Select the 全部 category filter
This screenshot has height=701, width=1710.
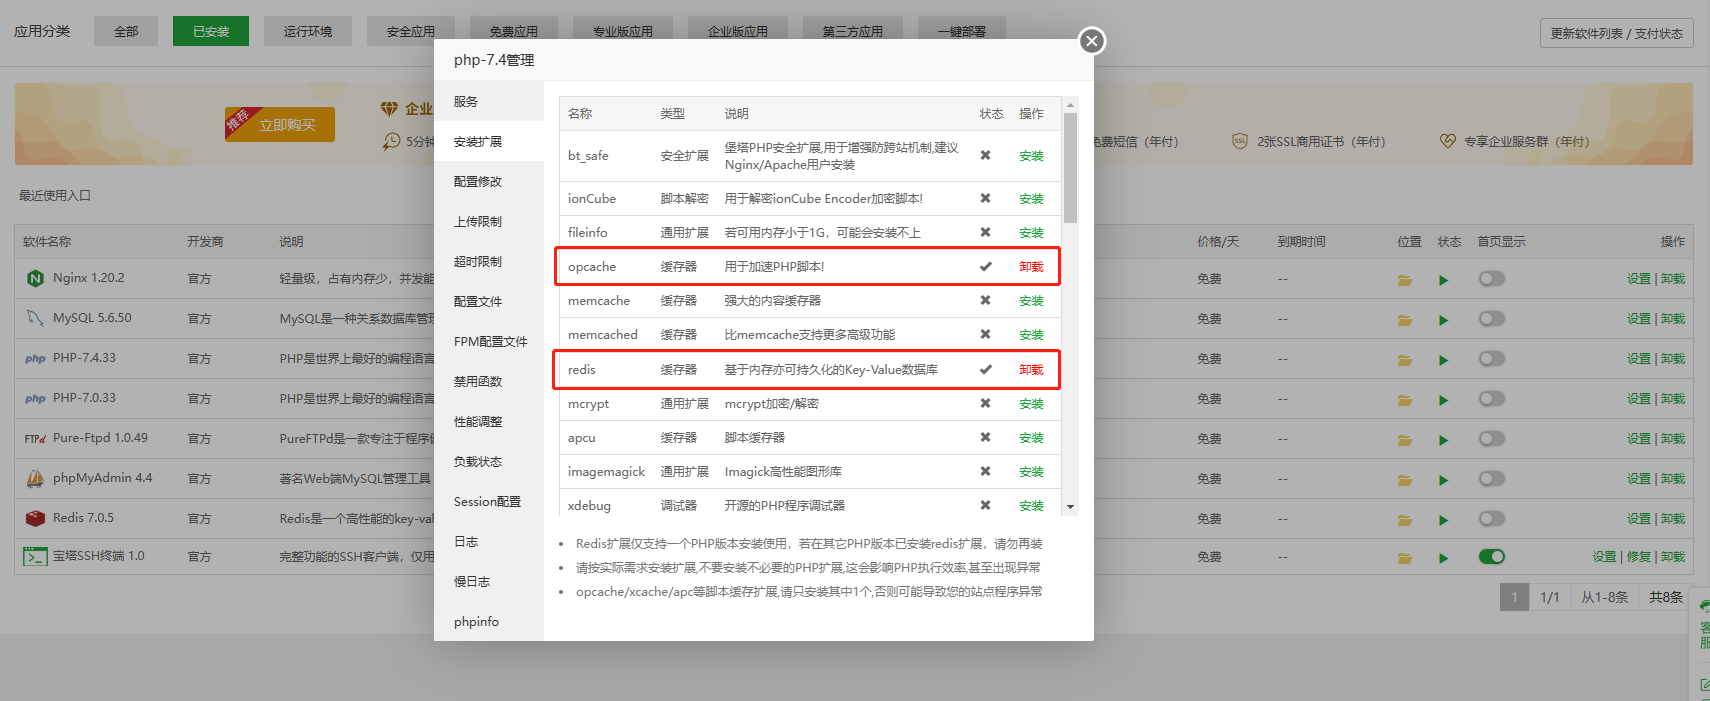click(x=126, y=32)
